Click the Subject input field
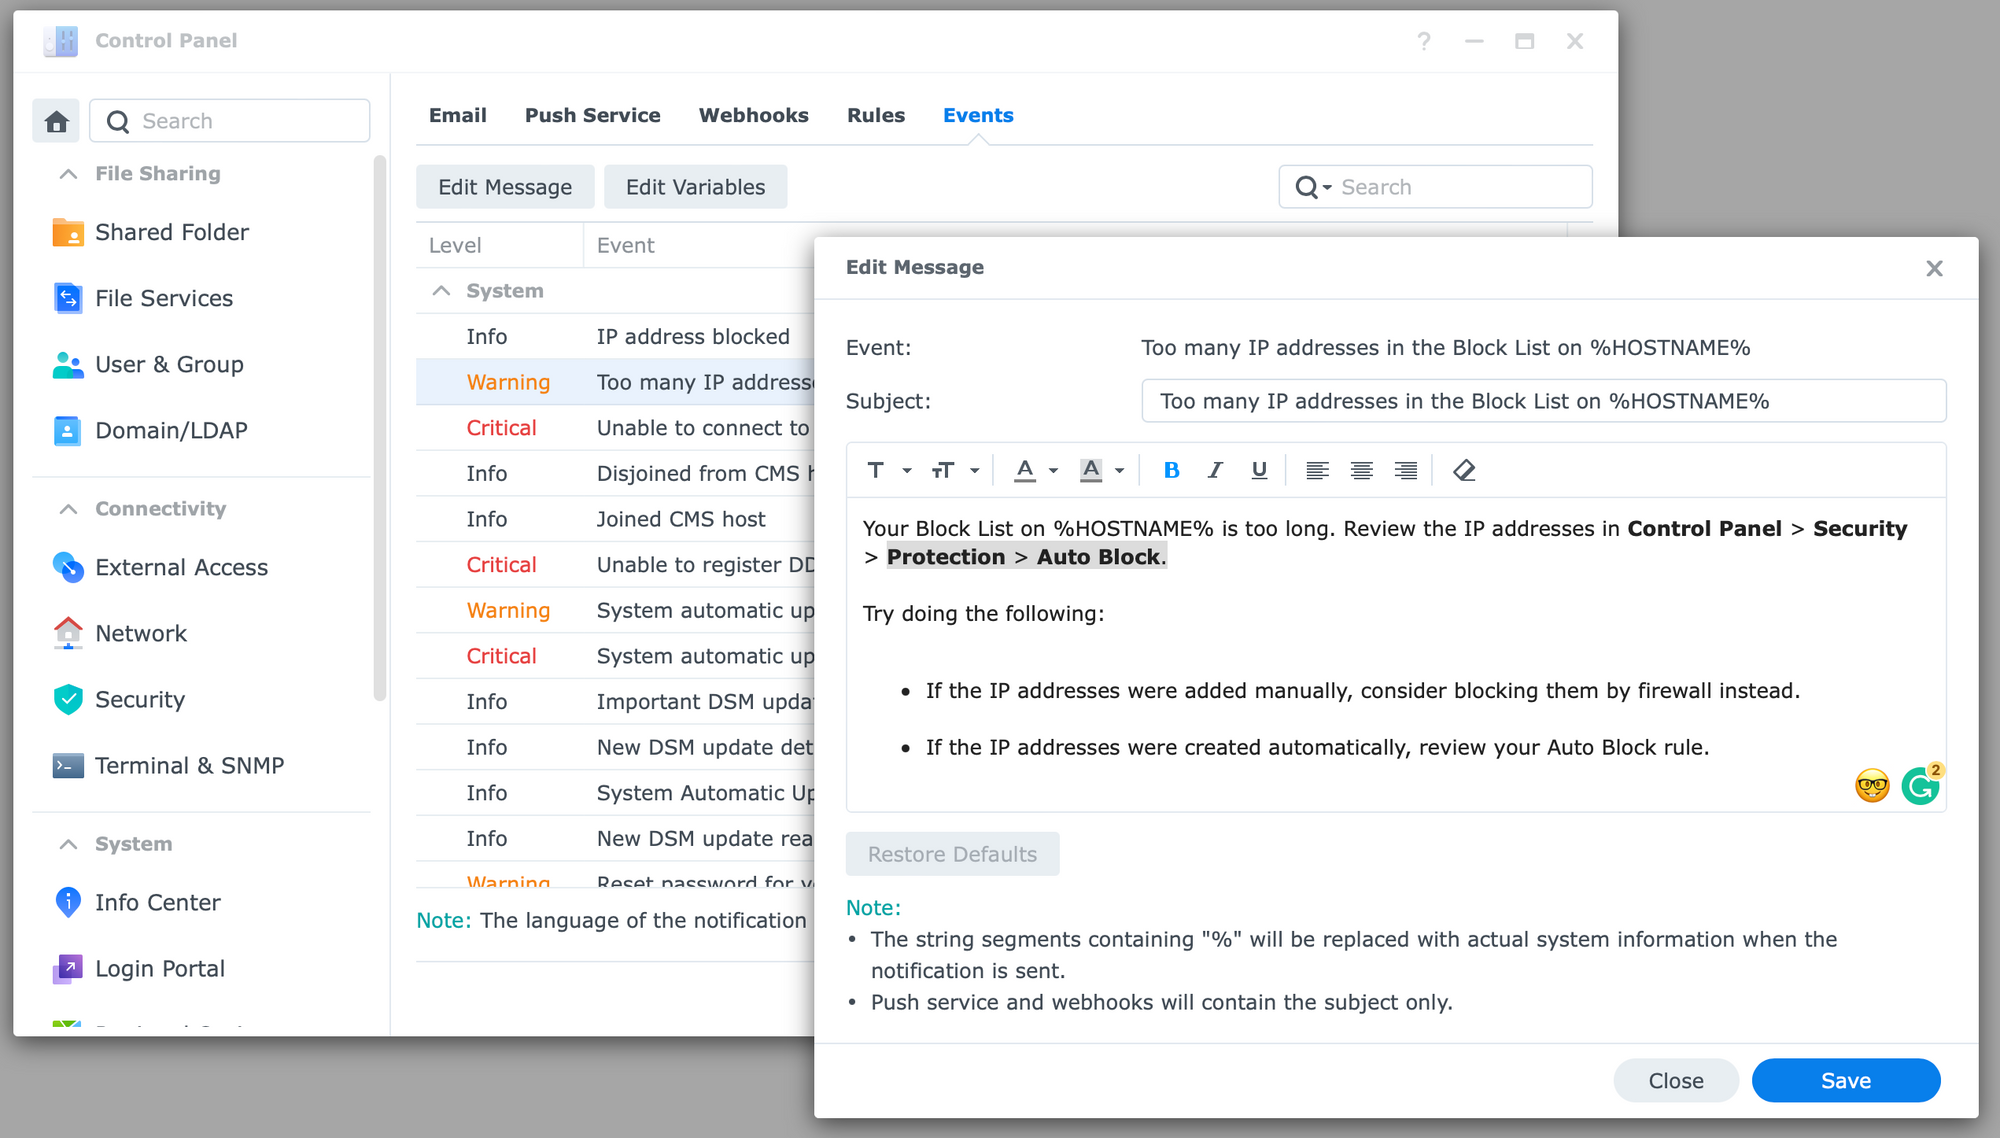This screenshot has height=1138, width=2000. [1543, 401]
